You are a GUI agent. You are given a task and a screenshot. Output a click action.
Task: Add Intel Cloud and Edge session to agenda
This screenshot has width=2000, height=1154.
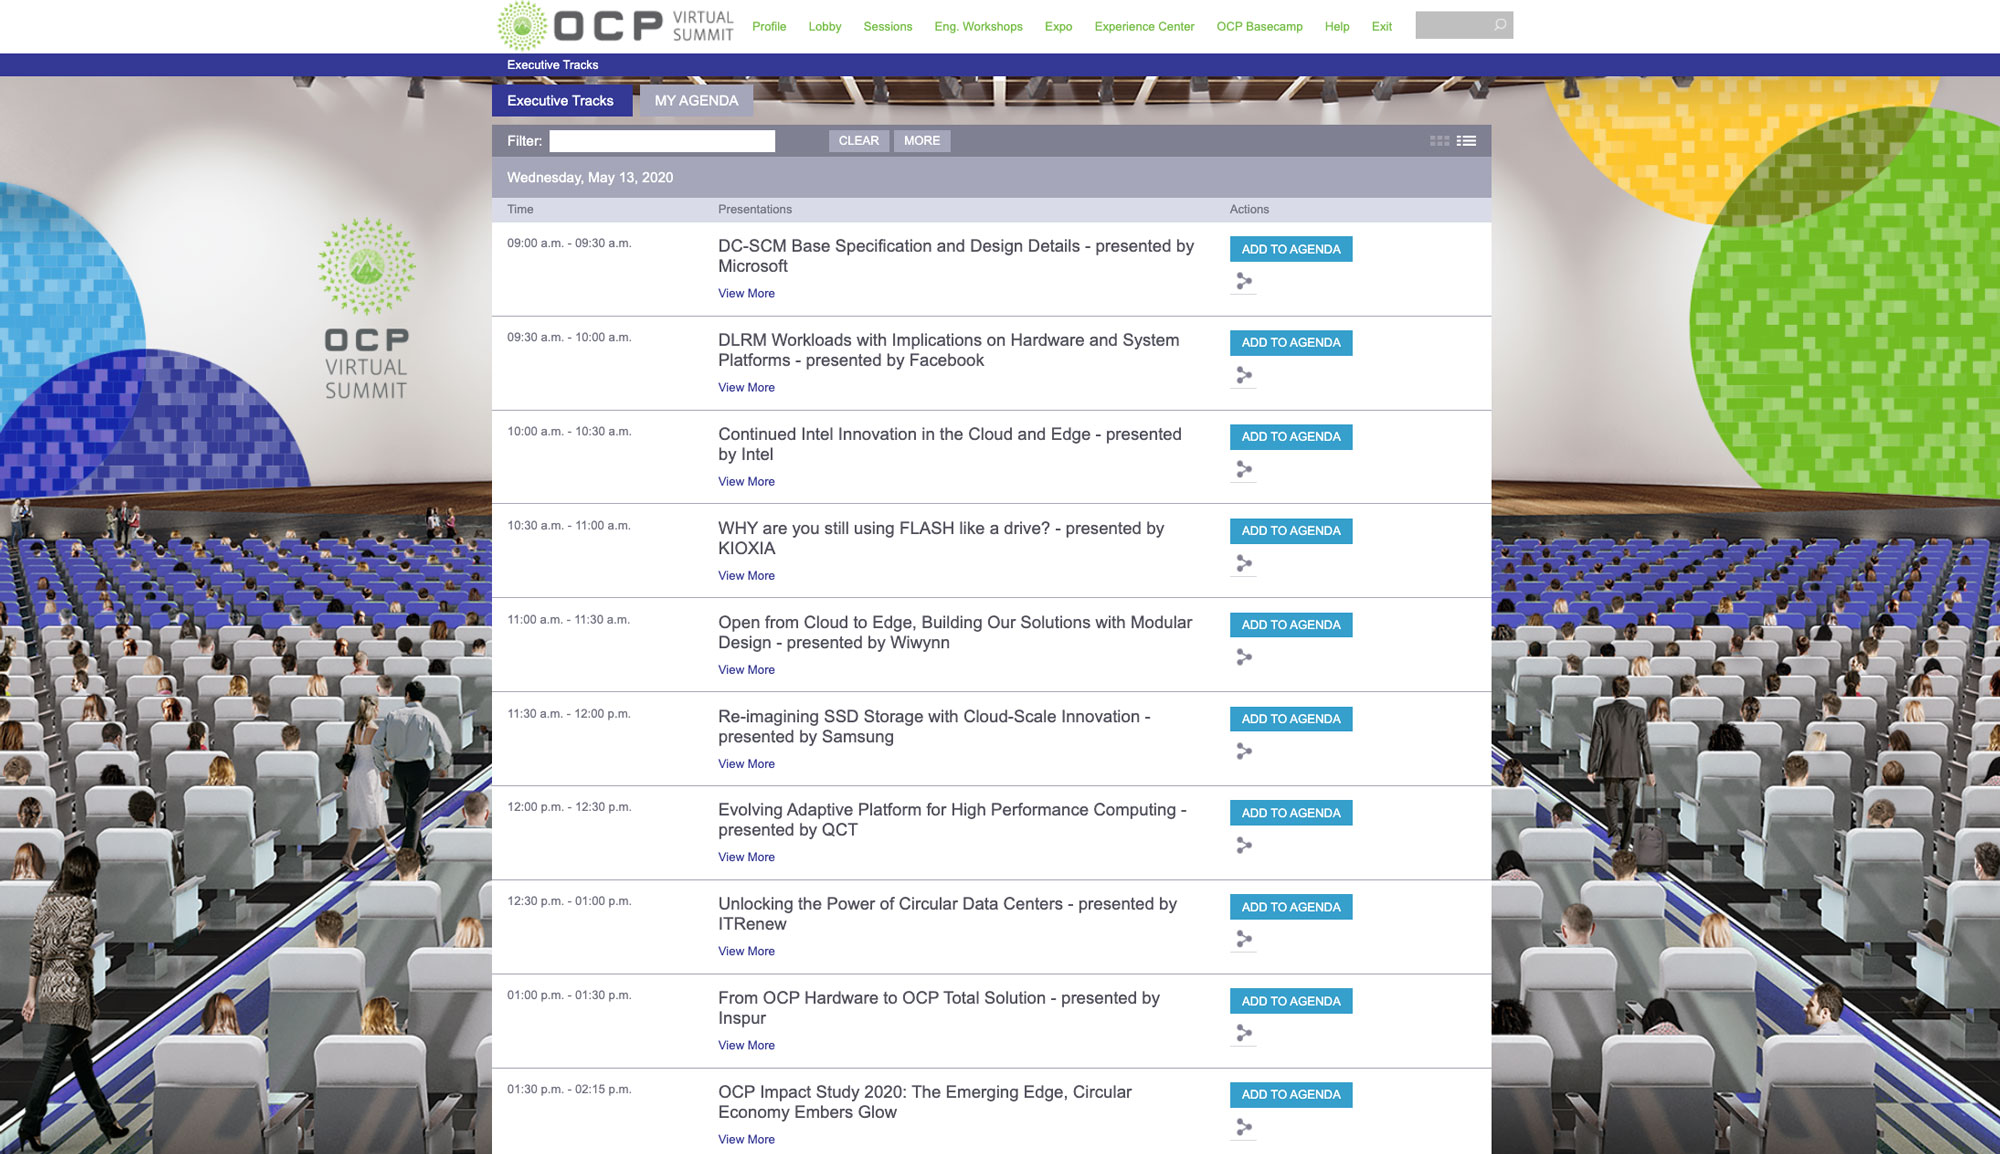[x=1291, y=437]
